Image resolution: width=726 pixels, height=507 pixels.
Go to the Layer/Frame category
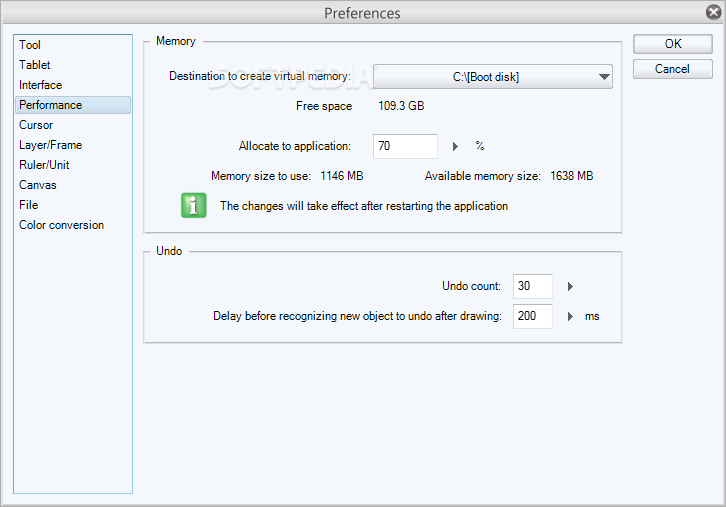click(73, 145)
